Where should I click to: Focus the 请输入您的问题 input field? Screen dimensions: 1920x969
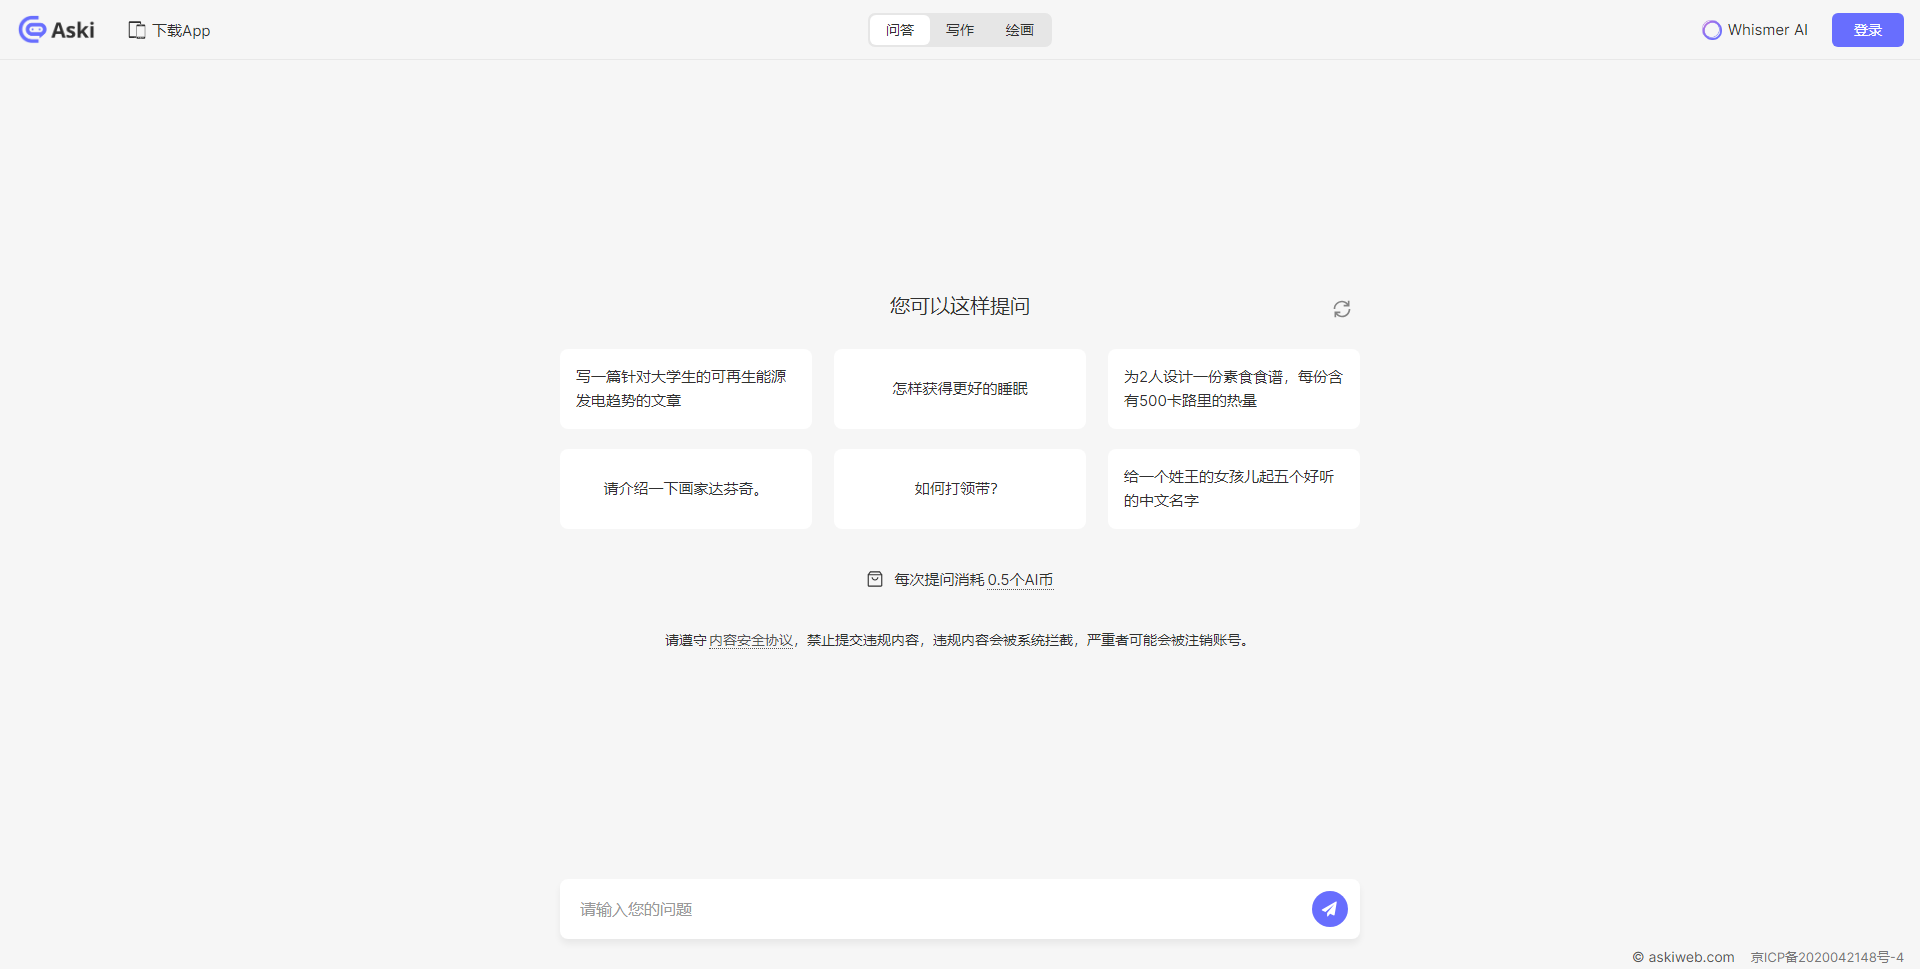pyautogui.click(x=930, y=909)
